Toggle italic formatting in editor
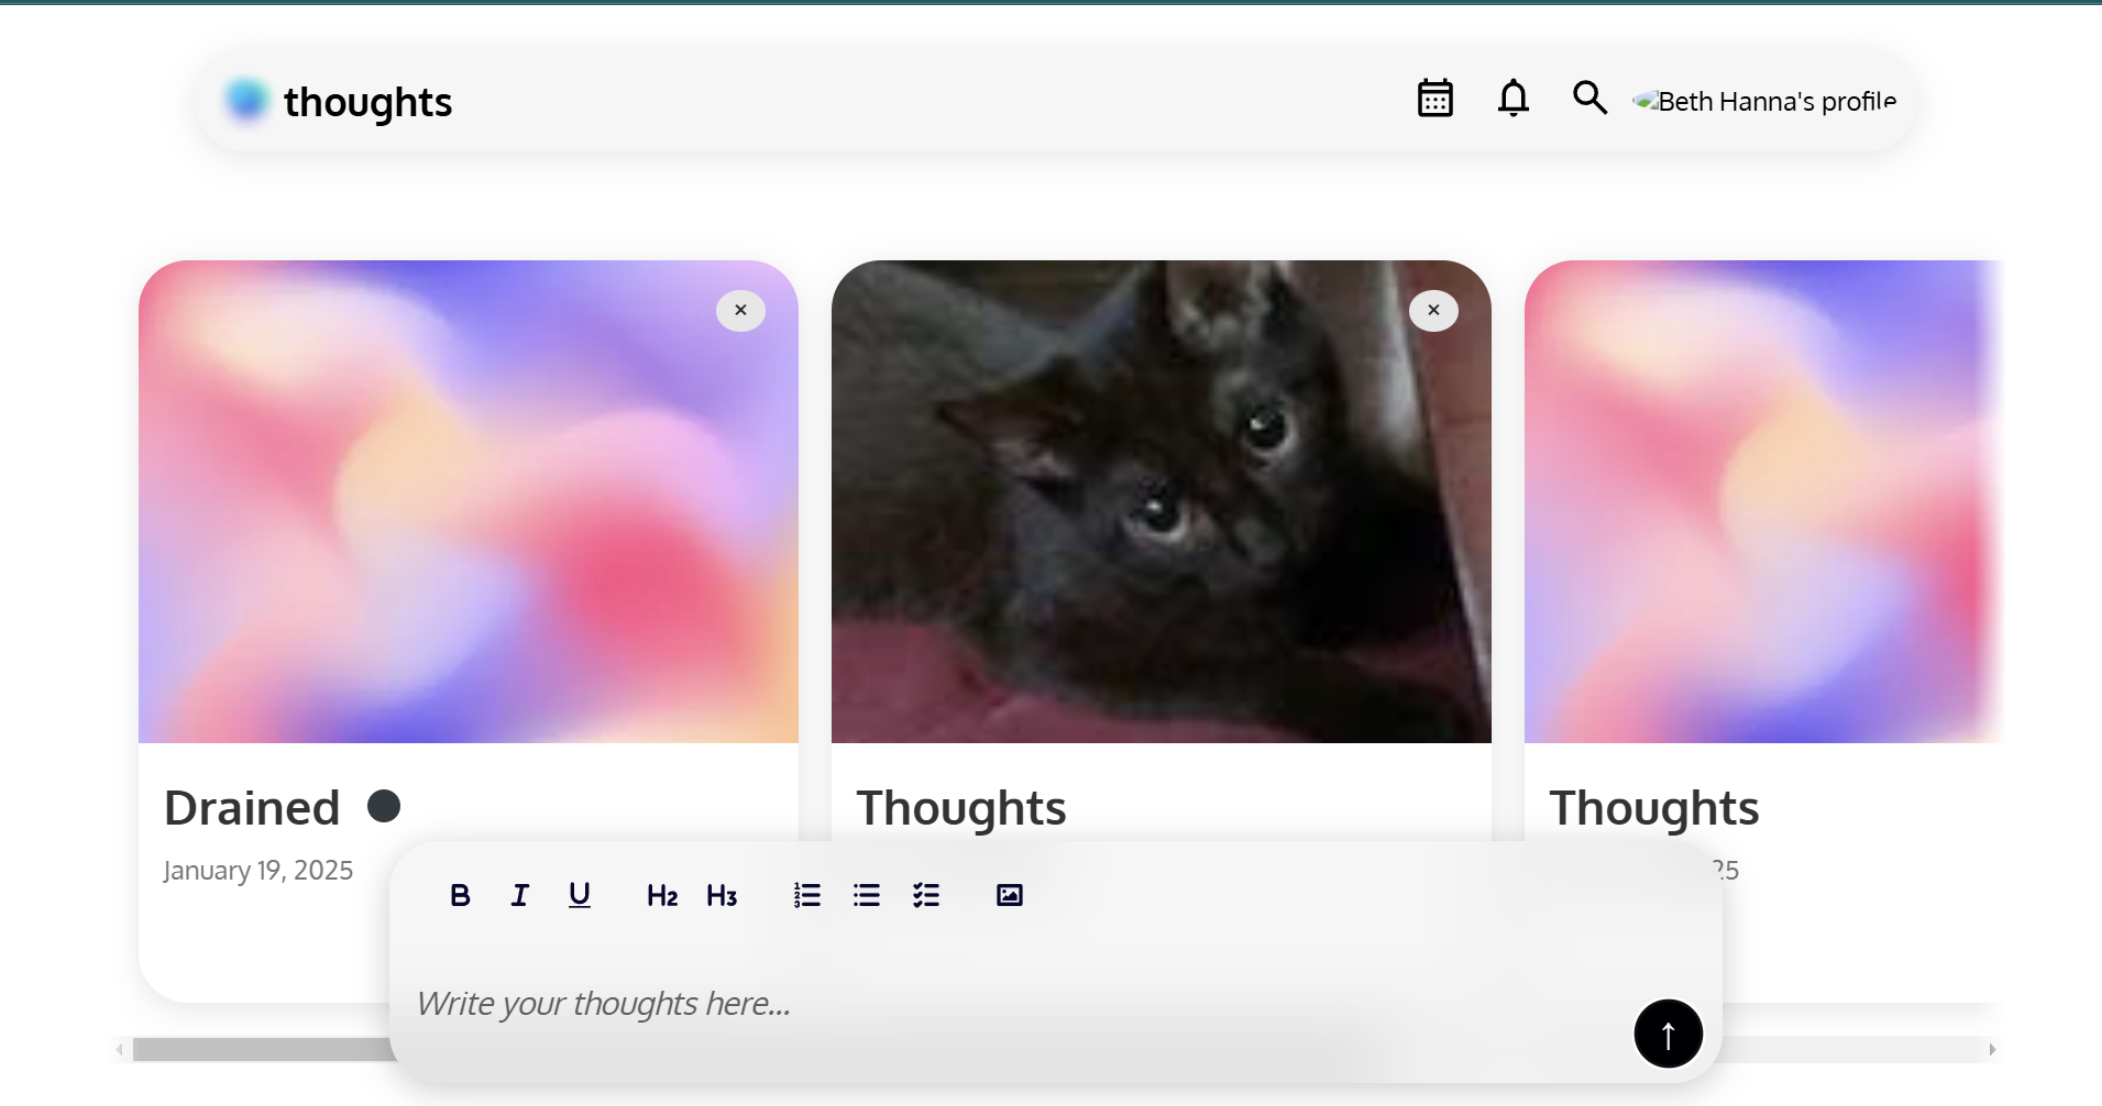 click(x=519, y=895)
